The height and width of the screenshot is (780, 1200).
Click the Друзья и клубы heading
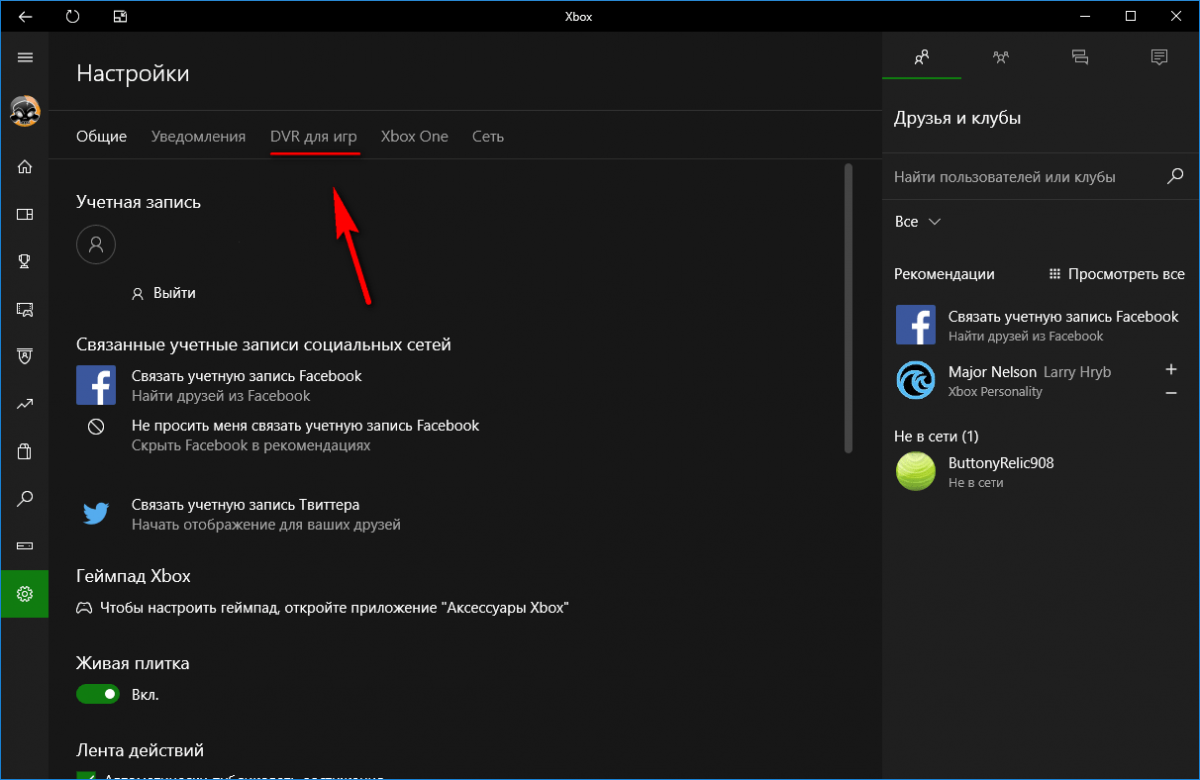point(957,118)
